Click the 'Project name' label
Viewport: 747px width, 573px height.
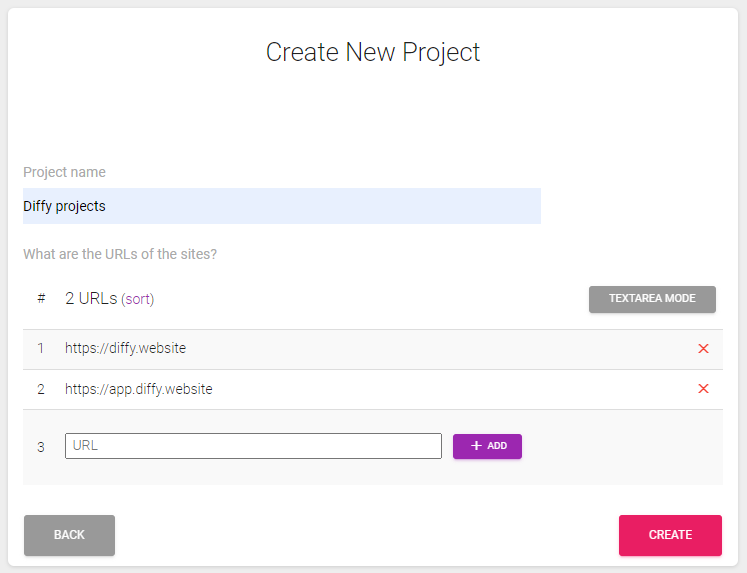(64, 172)
